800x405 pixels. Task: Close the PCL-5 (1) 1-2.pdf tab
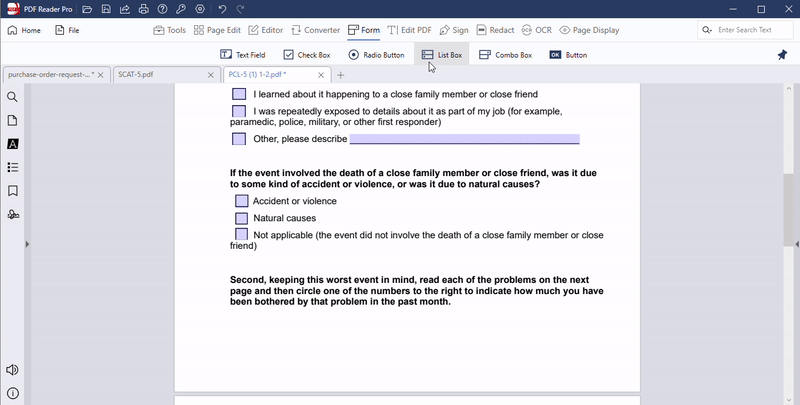point(321,75)
